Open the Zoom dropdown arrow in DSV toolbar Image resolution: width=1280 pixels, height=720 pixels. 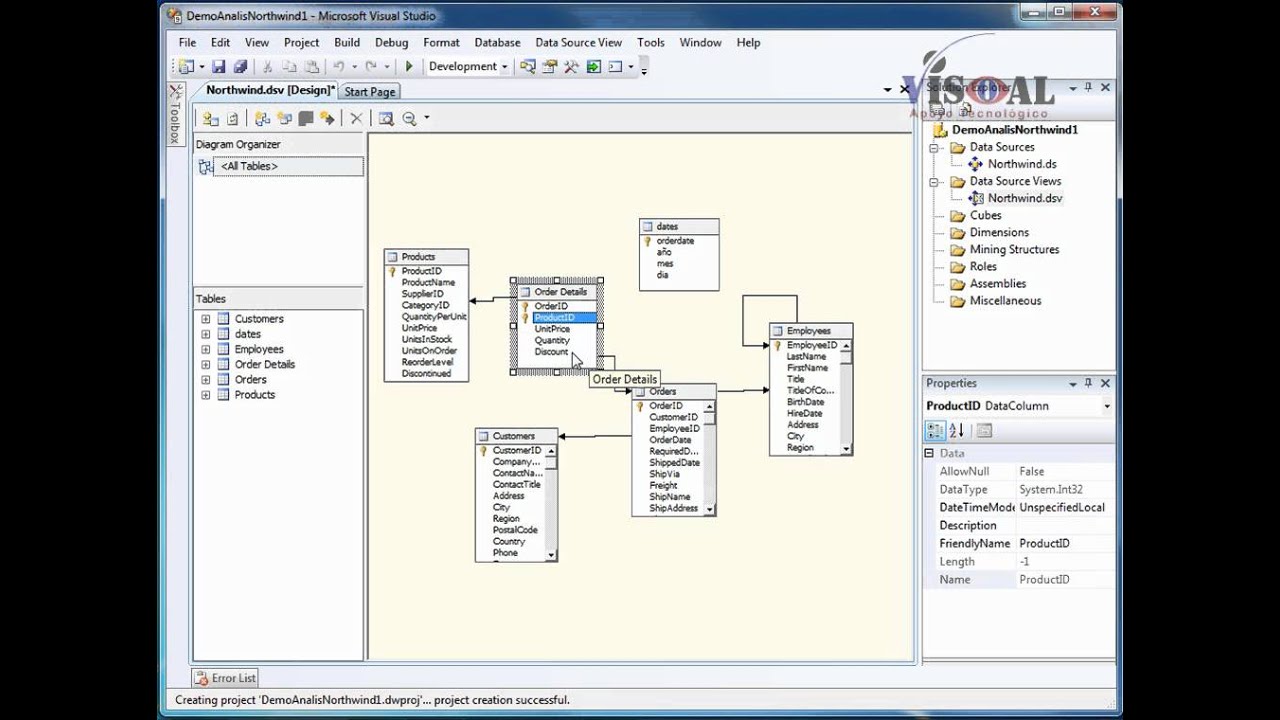[x=427, y=118]
